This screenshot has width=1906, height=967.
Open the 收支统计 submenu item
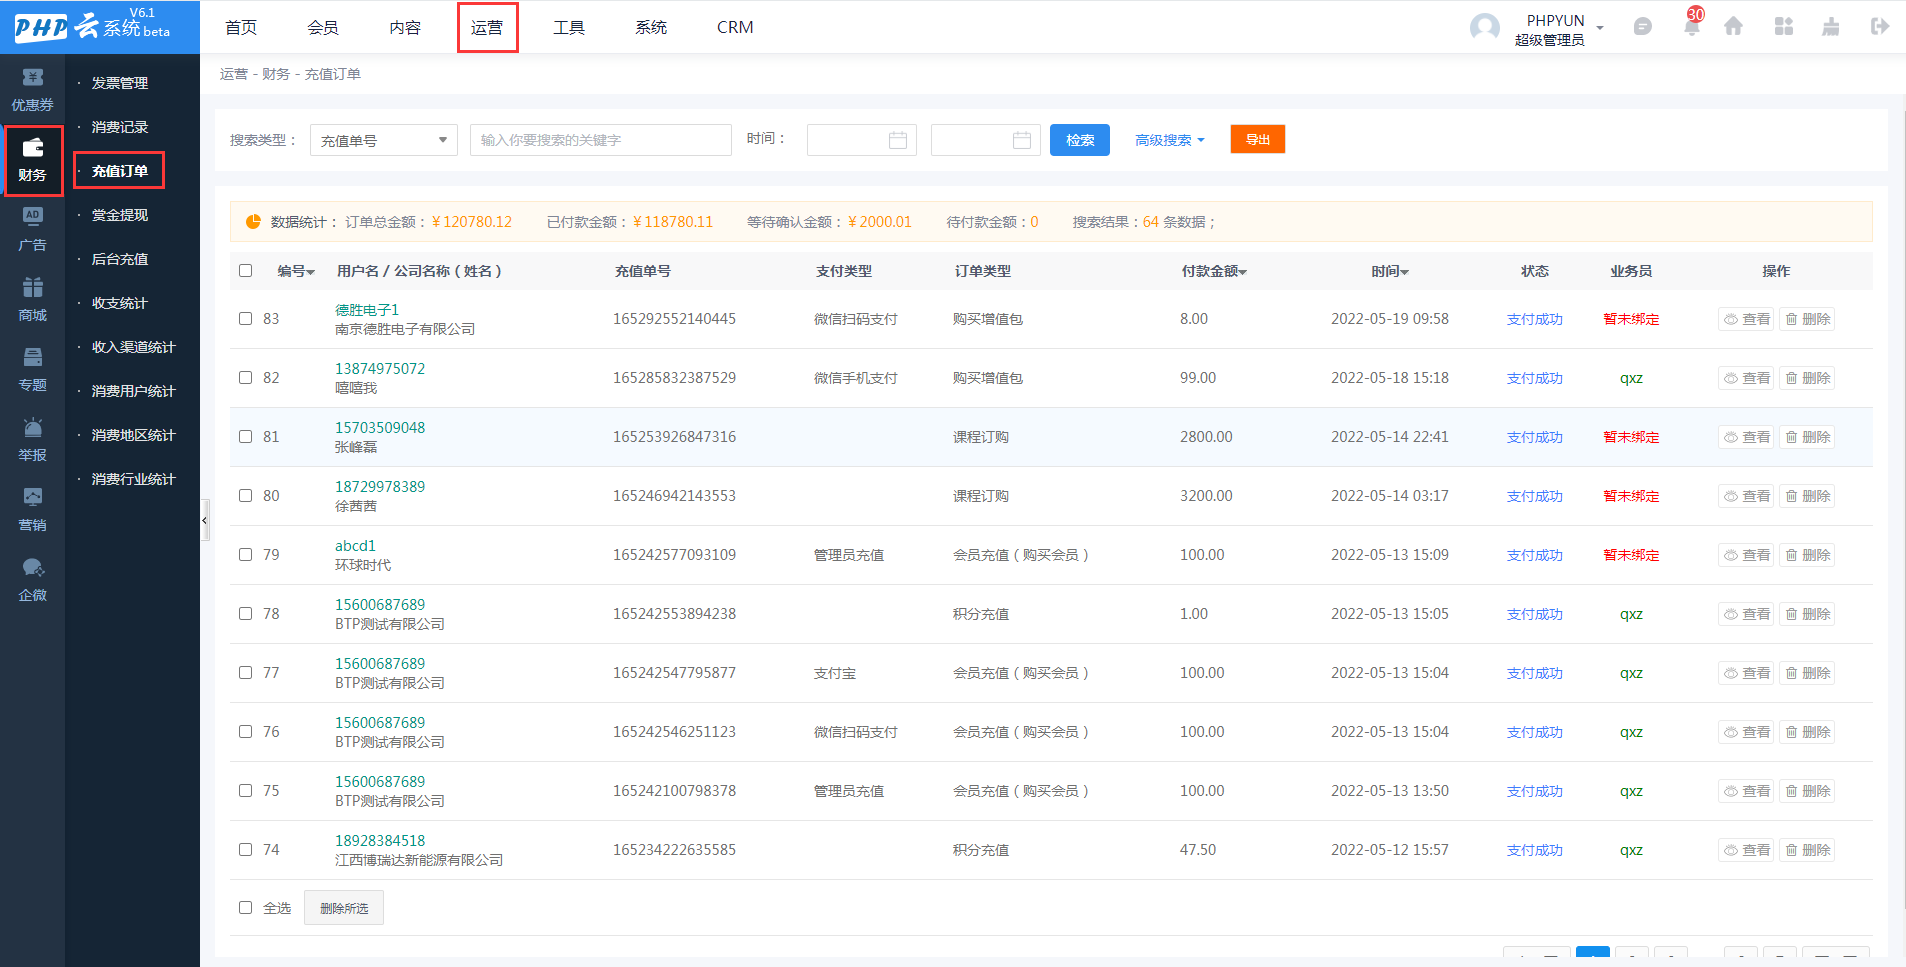120,303
